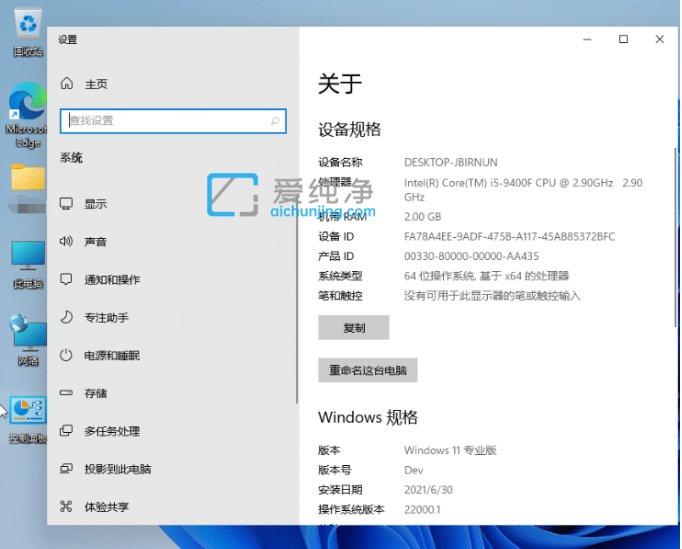682x549 pixels.
Task: Select the OS build value 22000.1
Action: click(x=422, y=509)
